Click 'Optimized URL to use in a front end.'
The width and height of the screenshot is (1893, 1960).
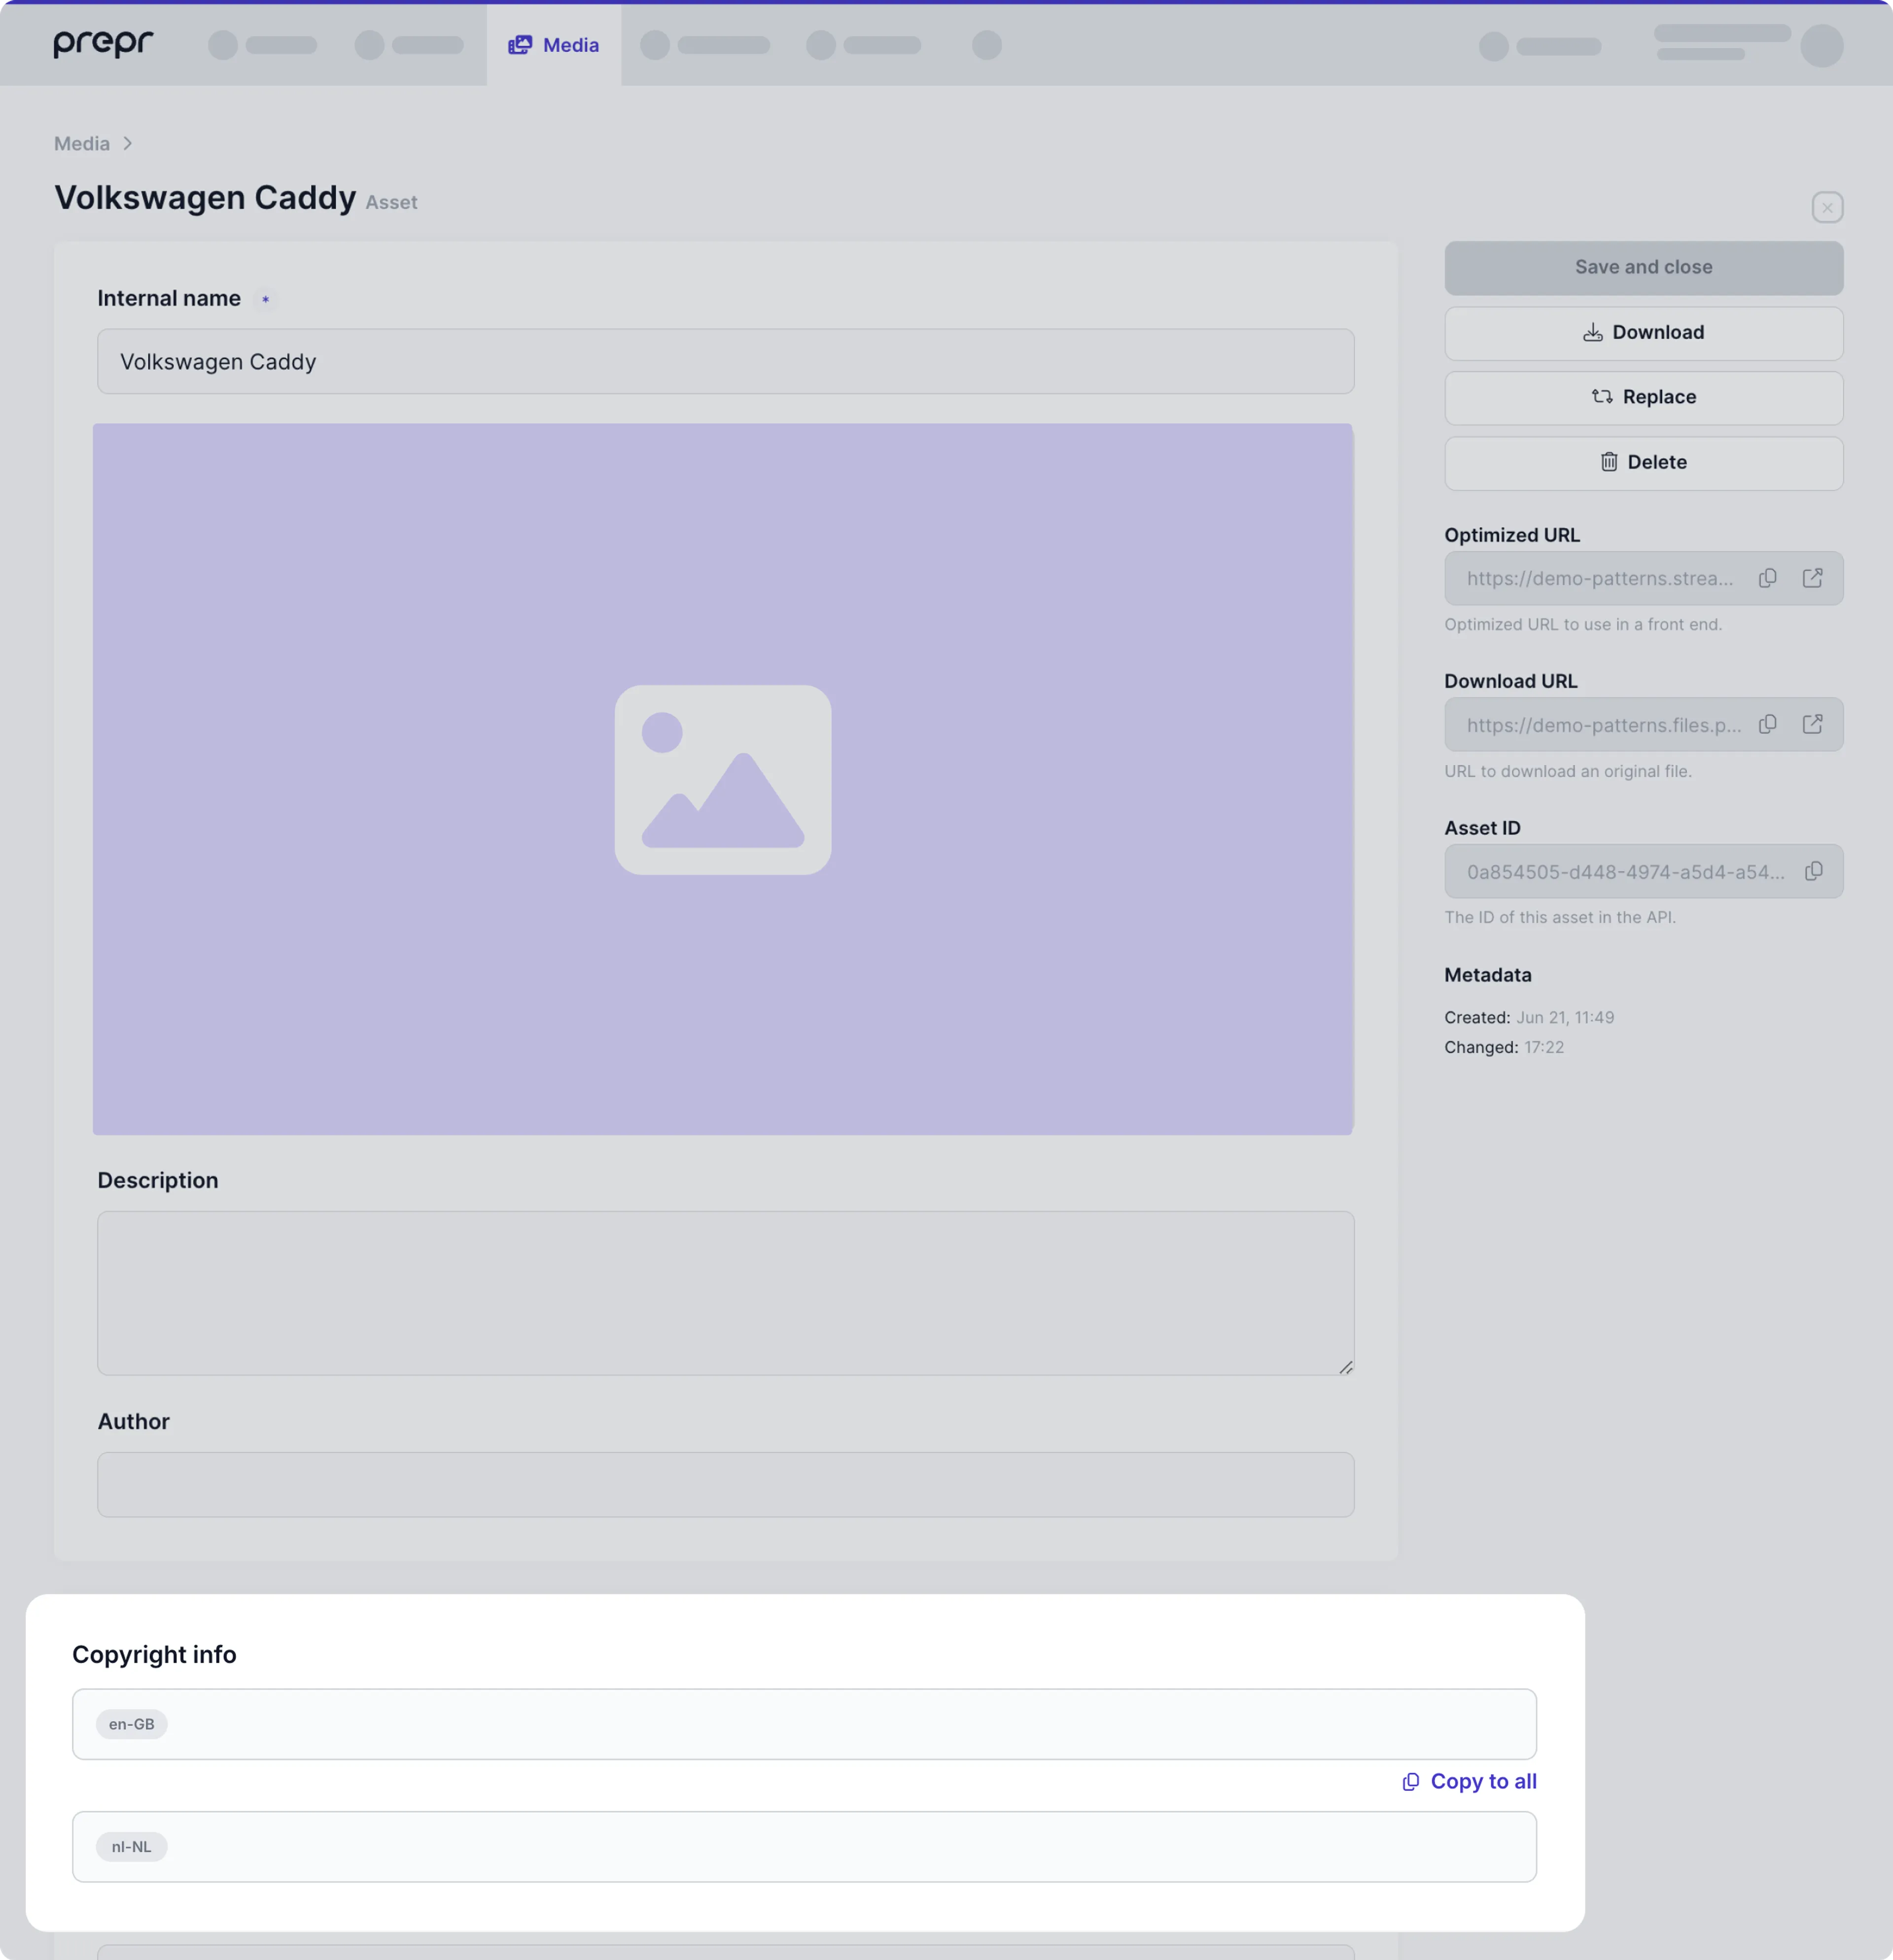tap(1582, 624)
